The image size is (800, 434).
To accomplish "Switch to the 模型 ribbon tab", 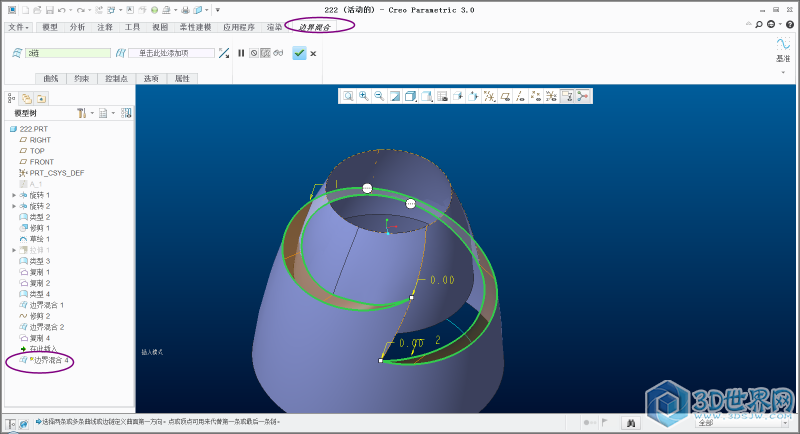I will [50, 27].
